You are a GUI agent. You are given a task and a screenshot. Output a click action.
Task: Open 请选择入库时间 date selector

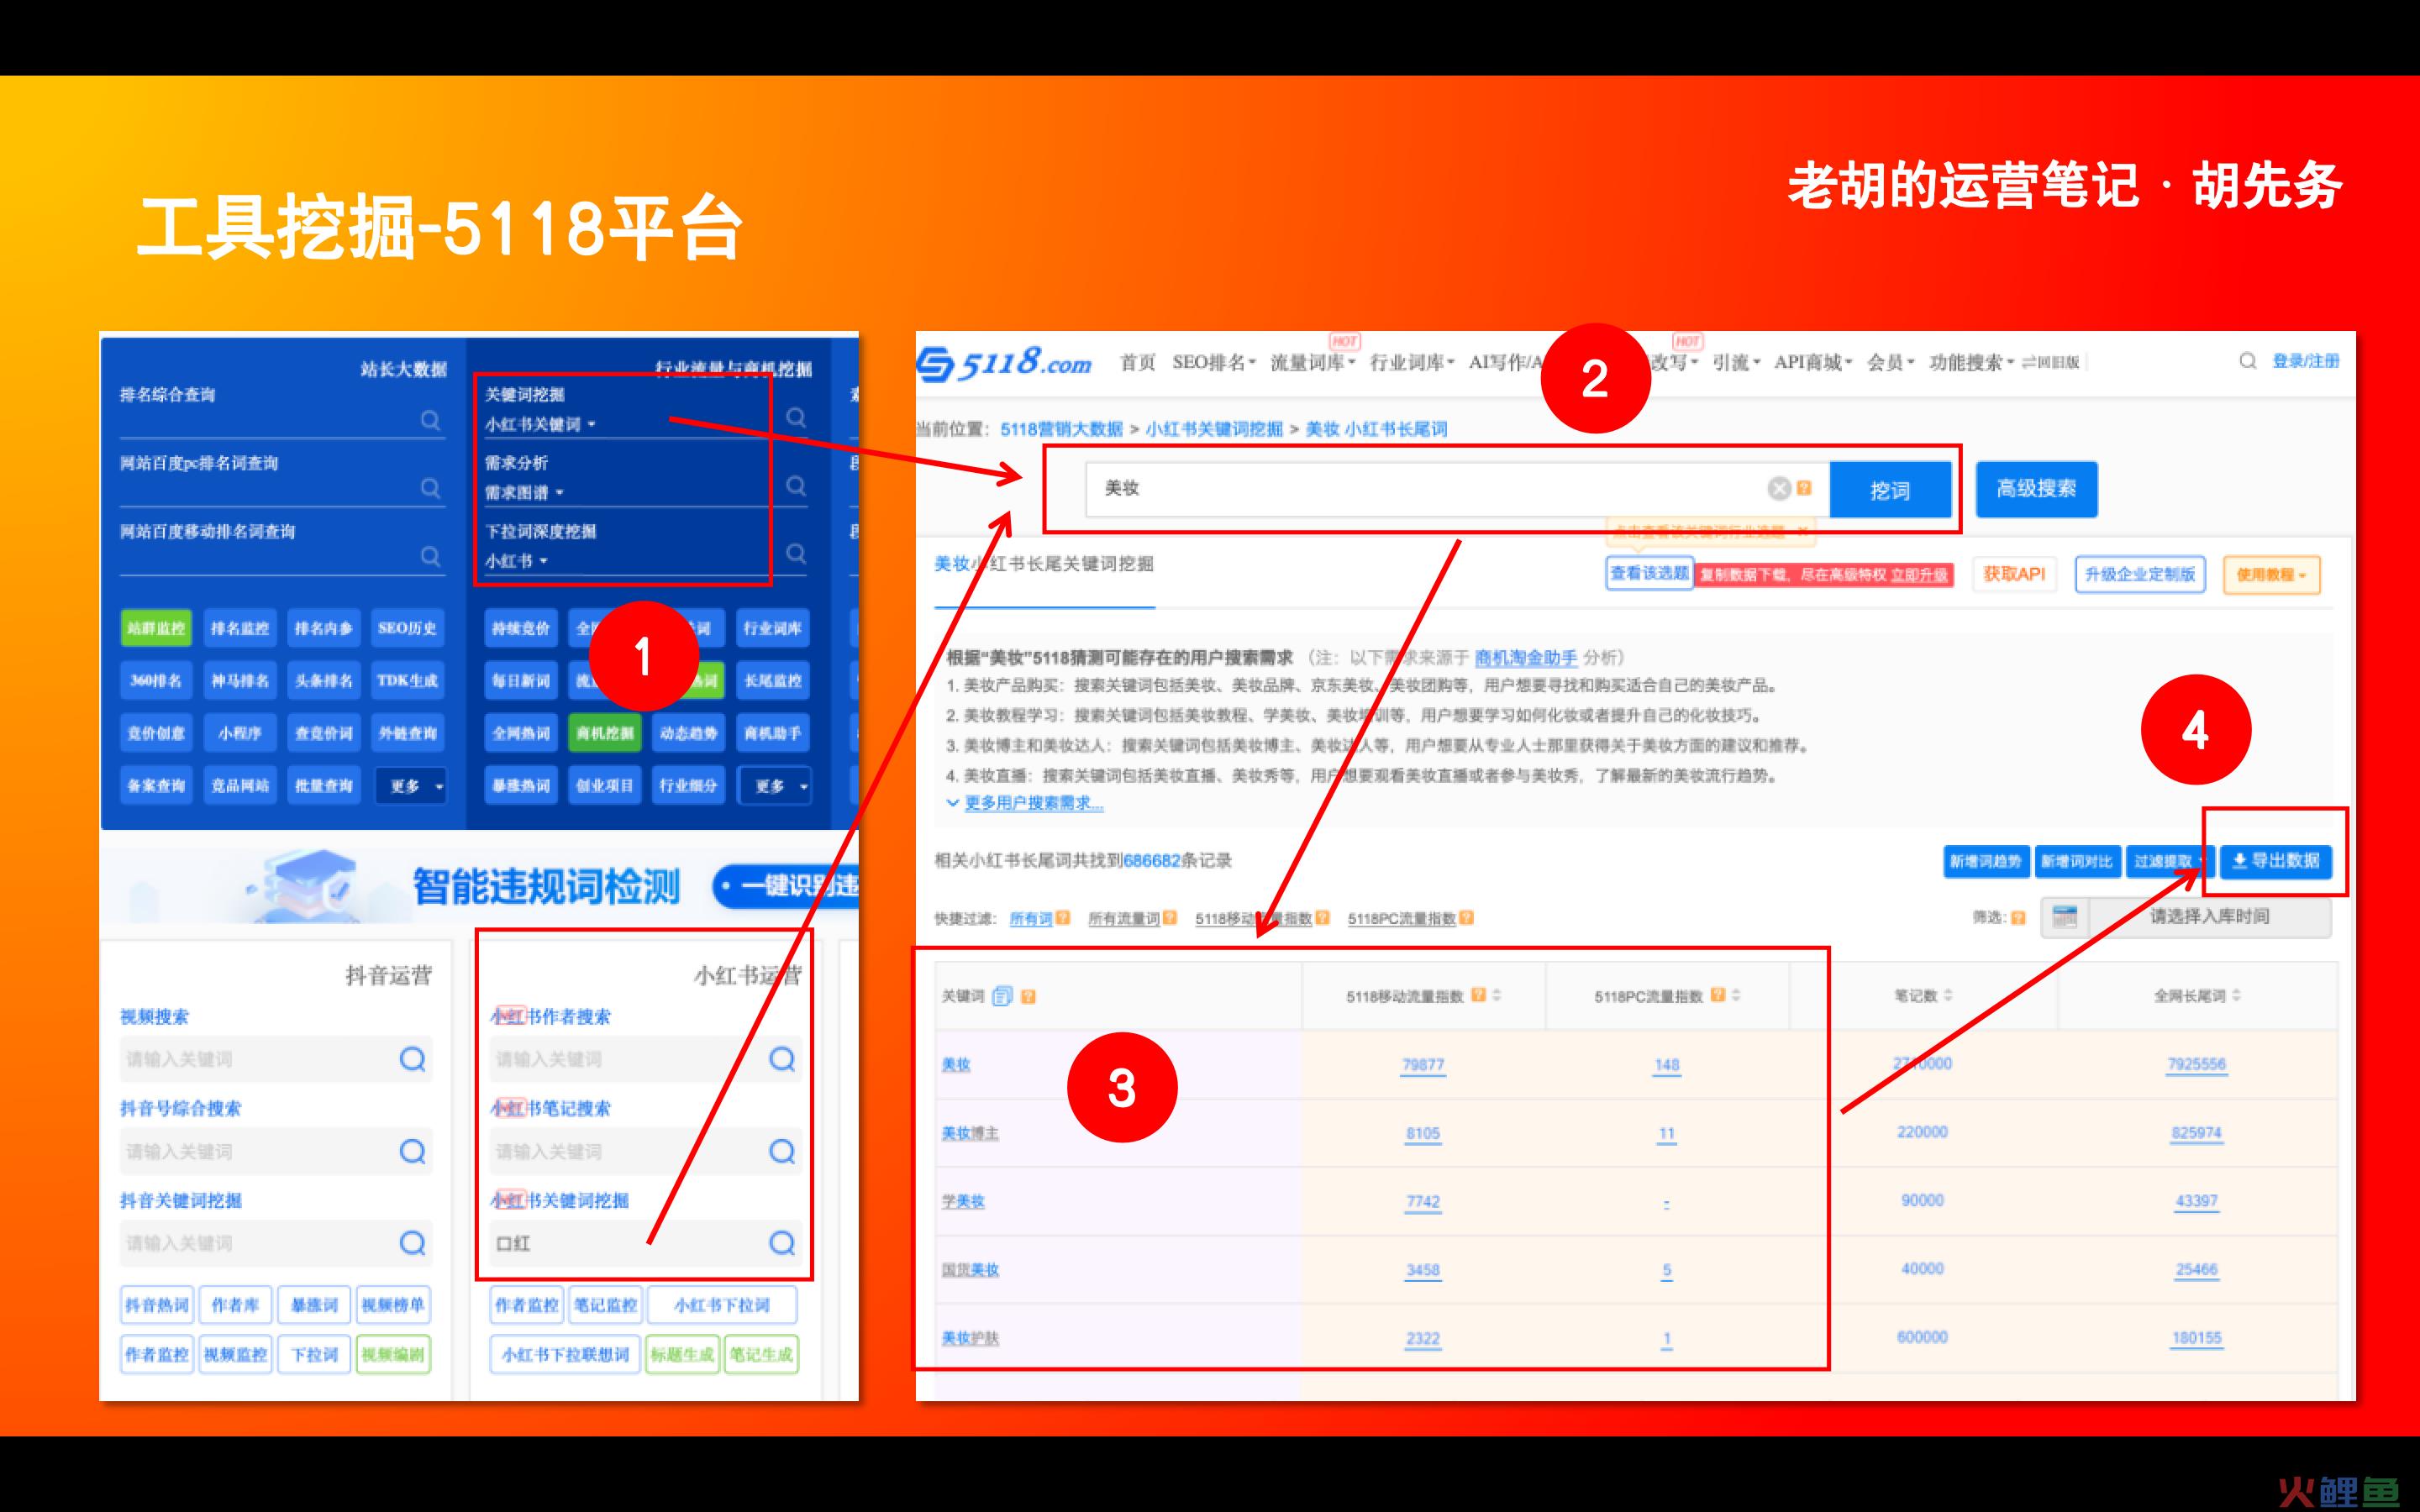2209,917
